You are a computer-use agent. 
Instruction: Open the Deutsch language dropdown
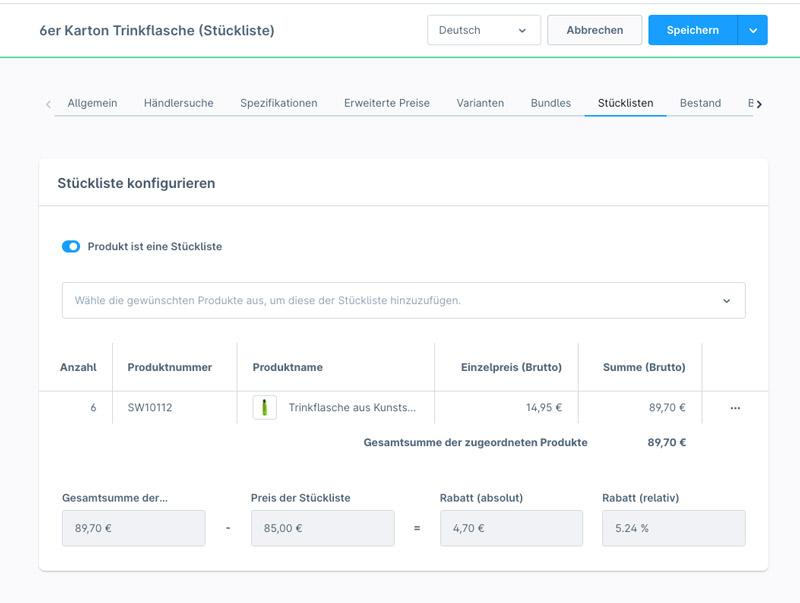pyautogui.click(x=483, y=30)
